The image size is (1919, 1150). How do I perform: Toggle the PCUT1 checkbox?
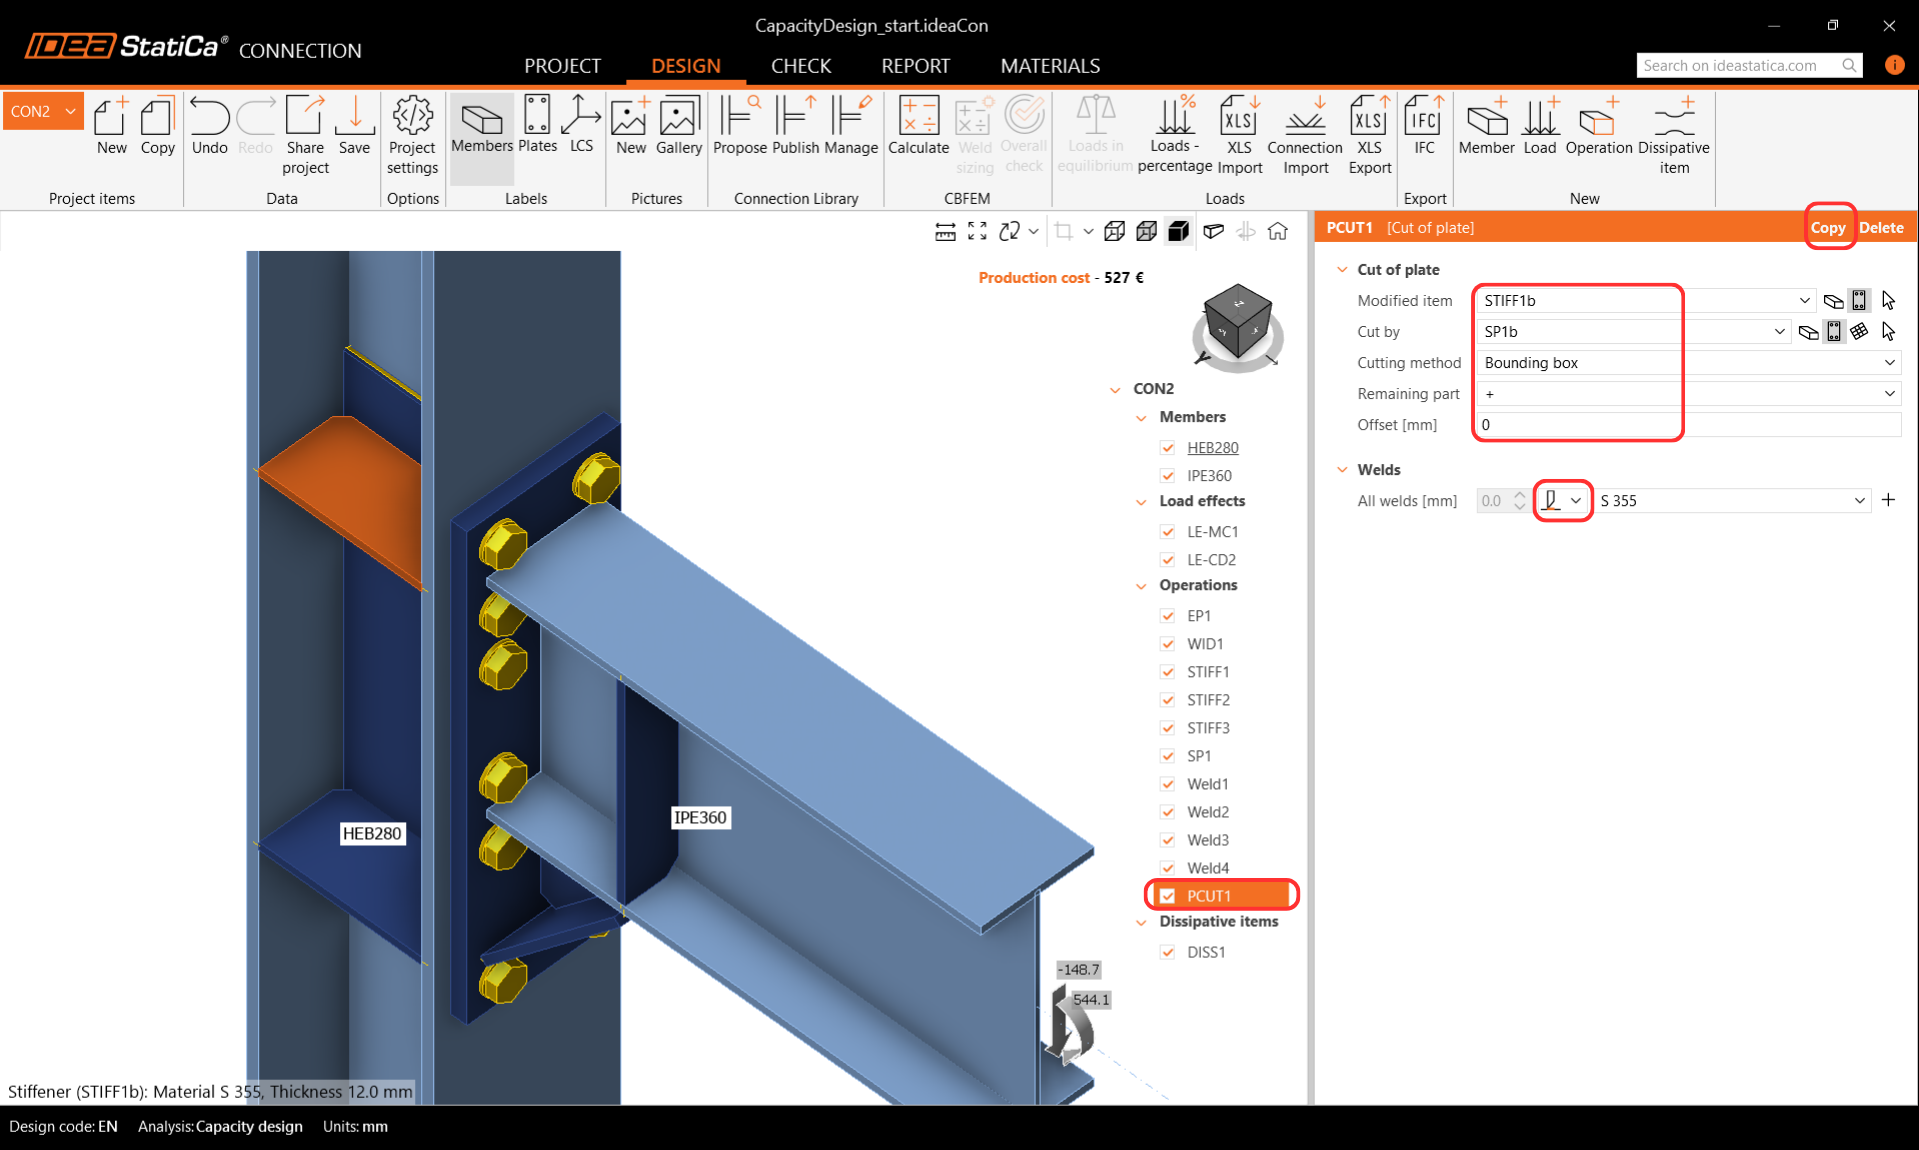(x=1167, y=895)
